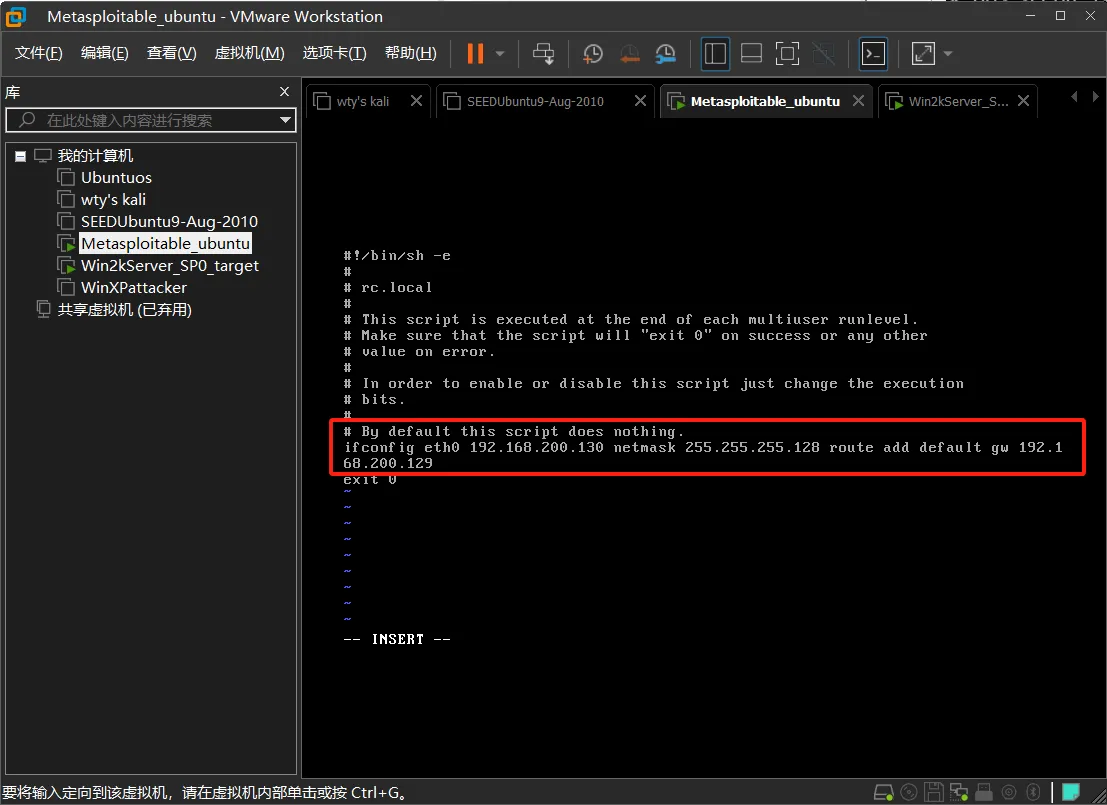Open the power options dropdown arrow
This screenshot has height=805, width=1107.
500,54
